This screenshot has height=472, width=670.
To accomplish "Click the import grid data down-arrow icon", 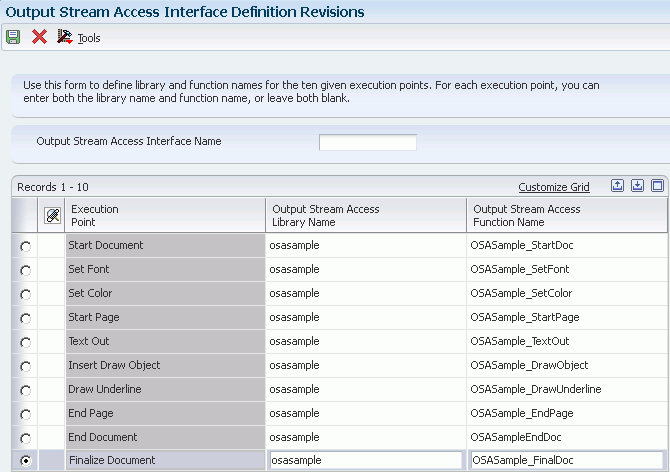I will [637, 186].
